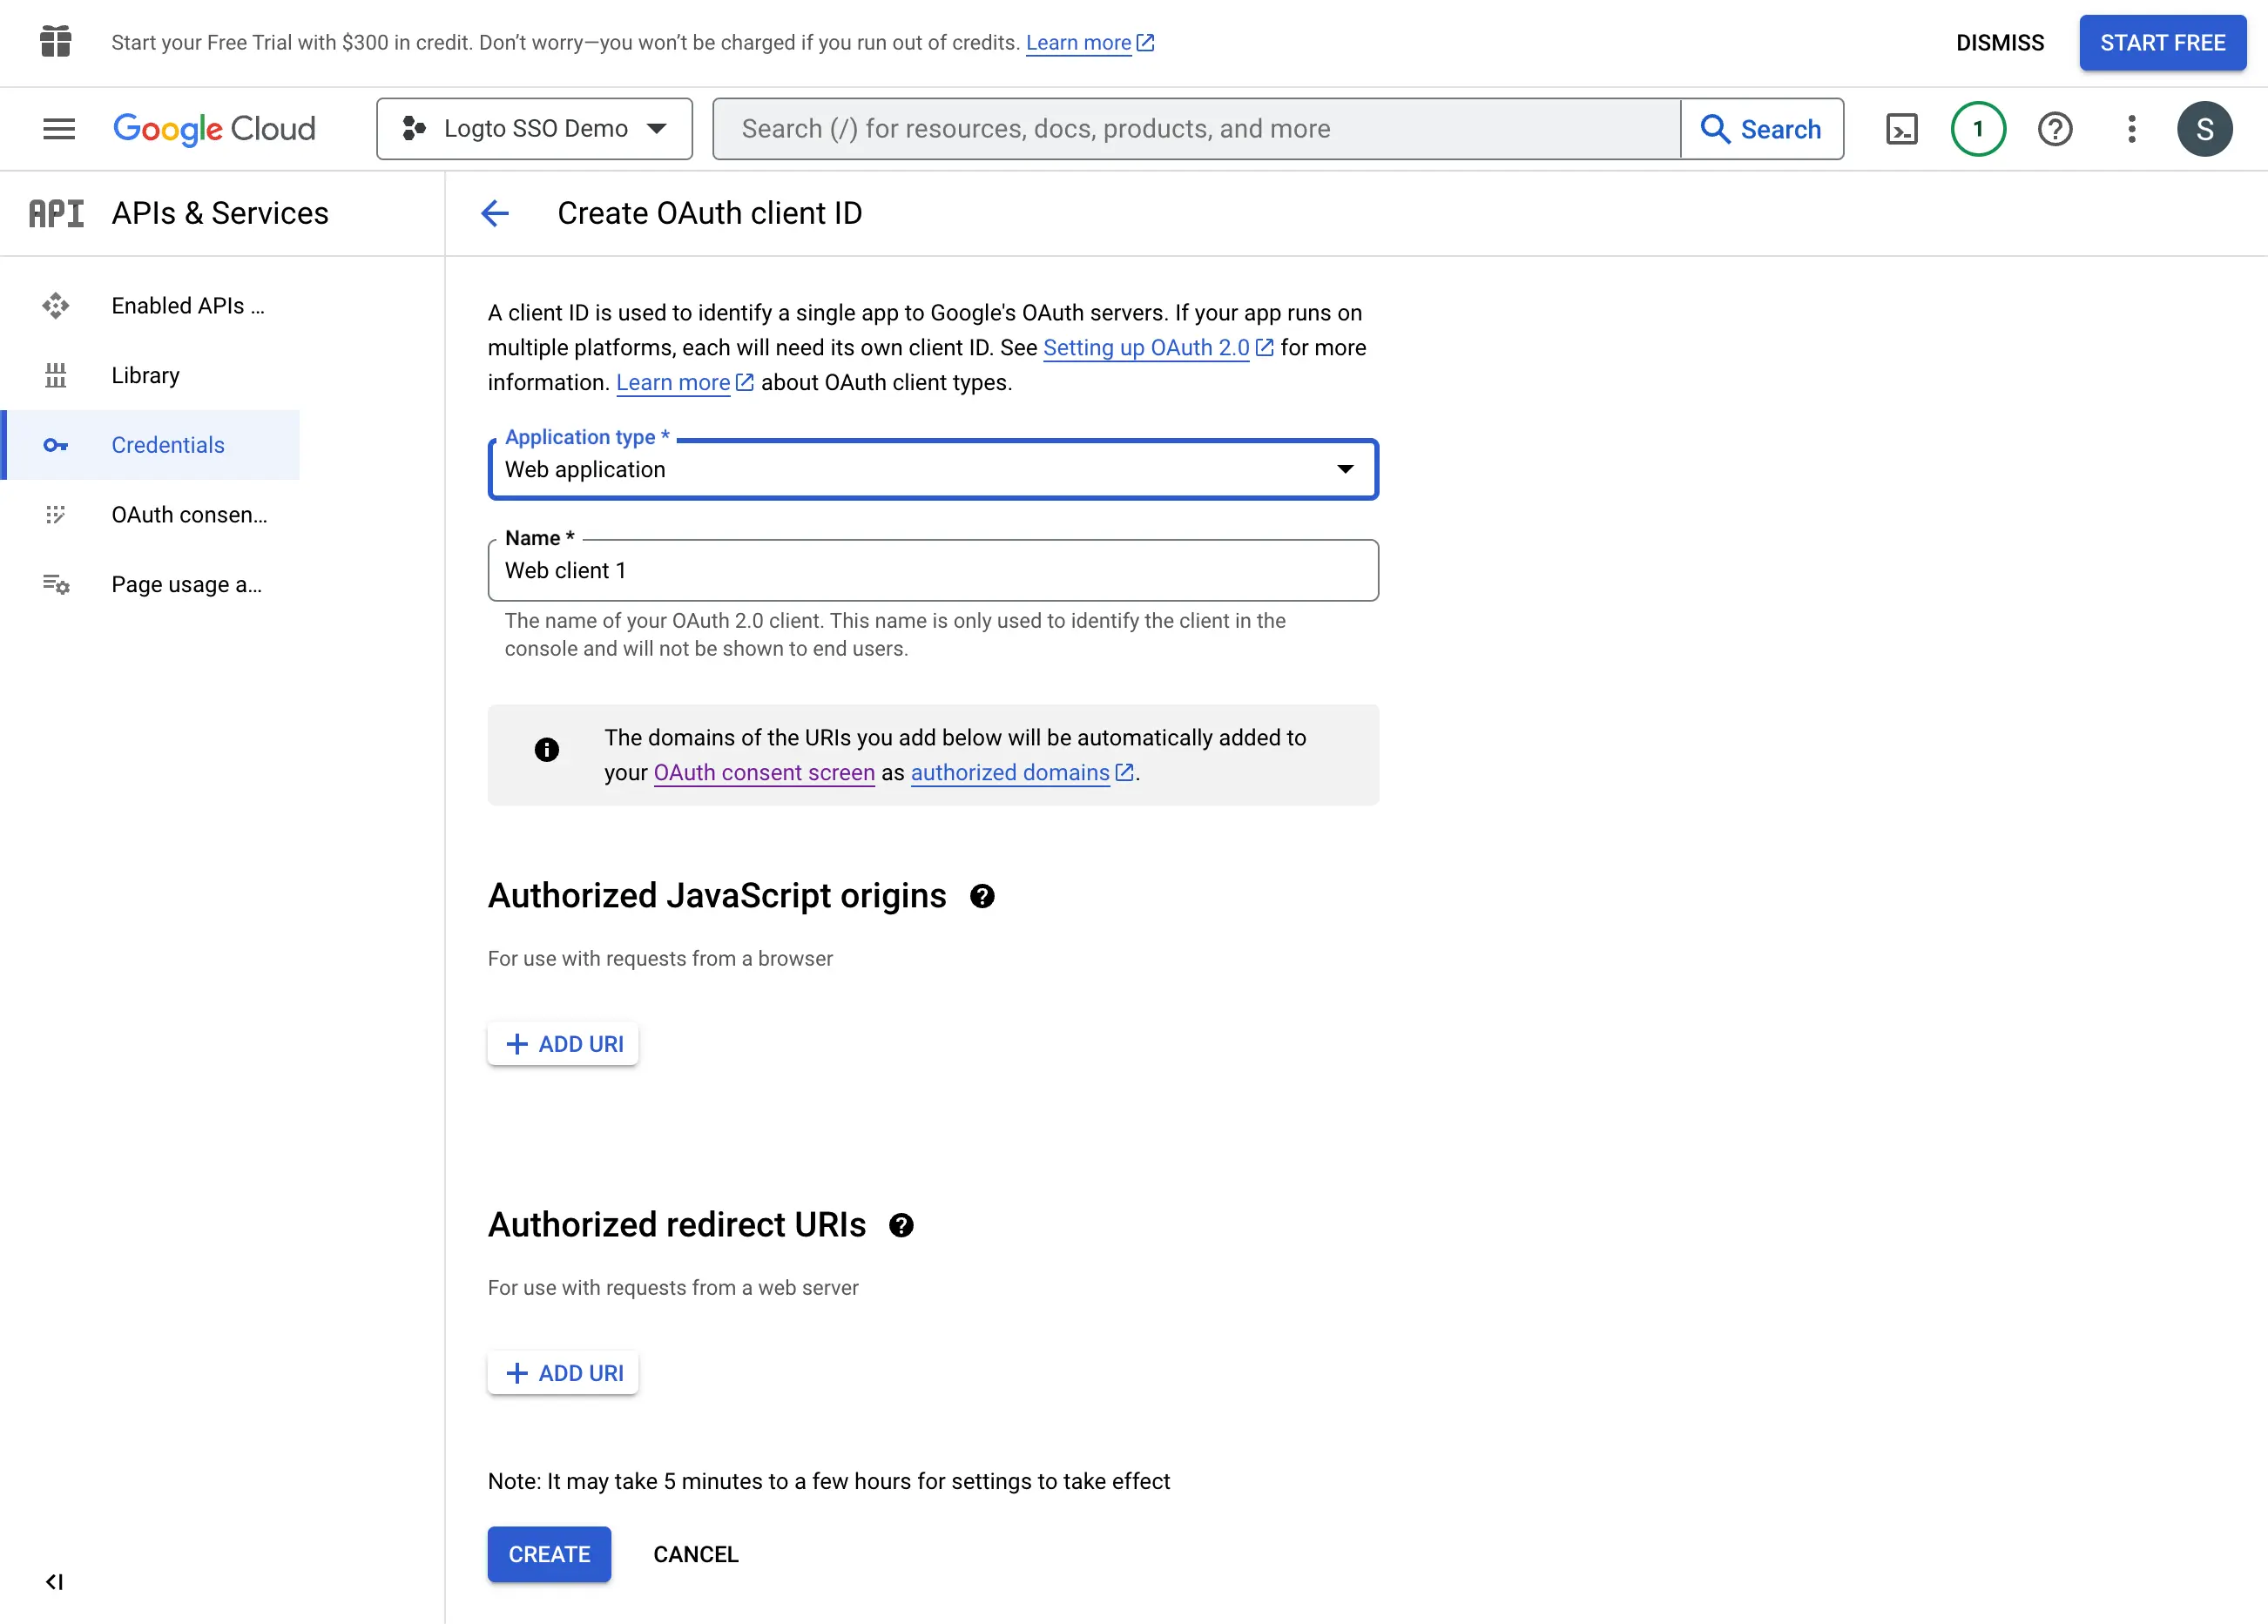Click the back arrow icon

[x=494, y=212]
